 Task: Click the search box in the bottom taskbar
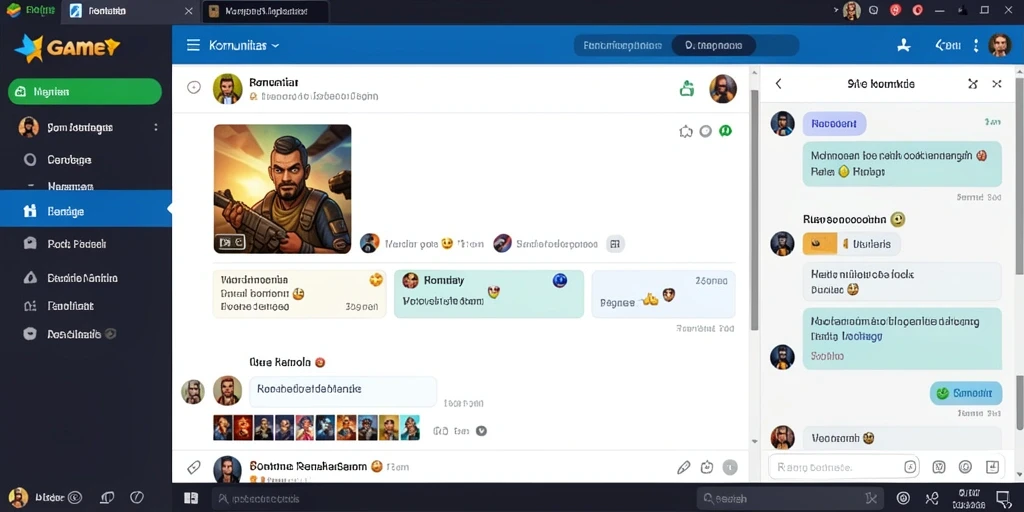pyautogui.click(x=789, y=498)
